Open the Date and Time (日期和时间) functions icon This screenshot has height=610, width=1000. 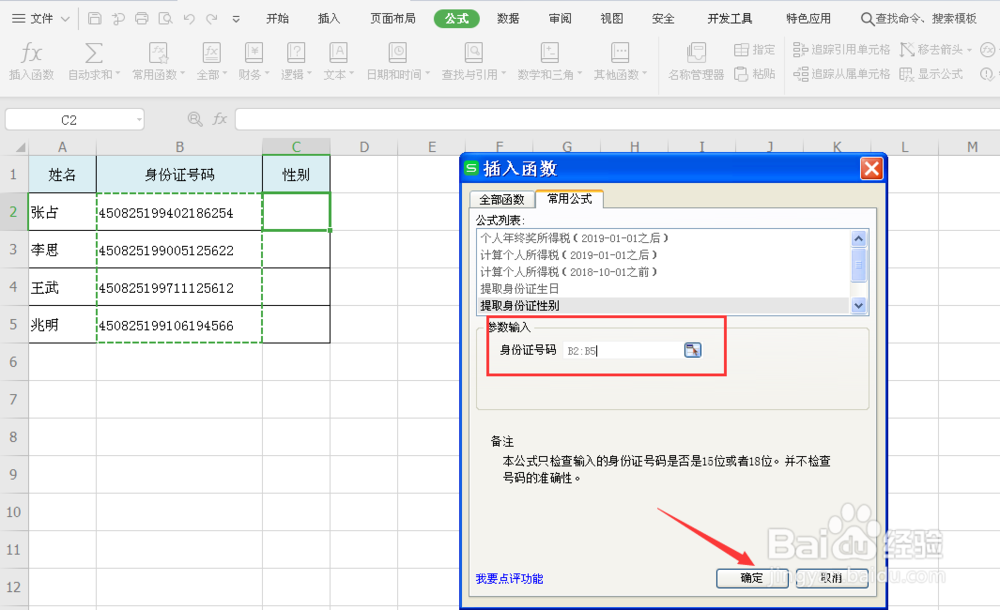(397, 53)
